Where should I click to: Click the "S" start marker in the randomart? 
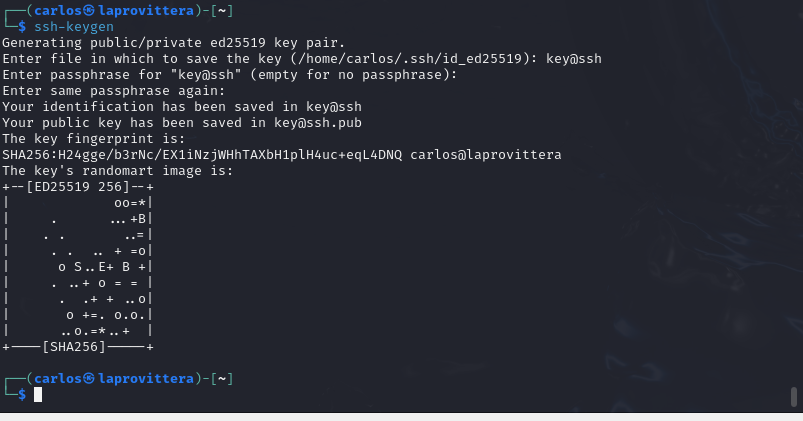(78, 267)
